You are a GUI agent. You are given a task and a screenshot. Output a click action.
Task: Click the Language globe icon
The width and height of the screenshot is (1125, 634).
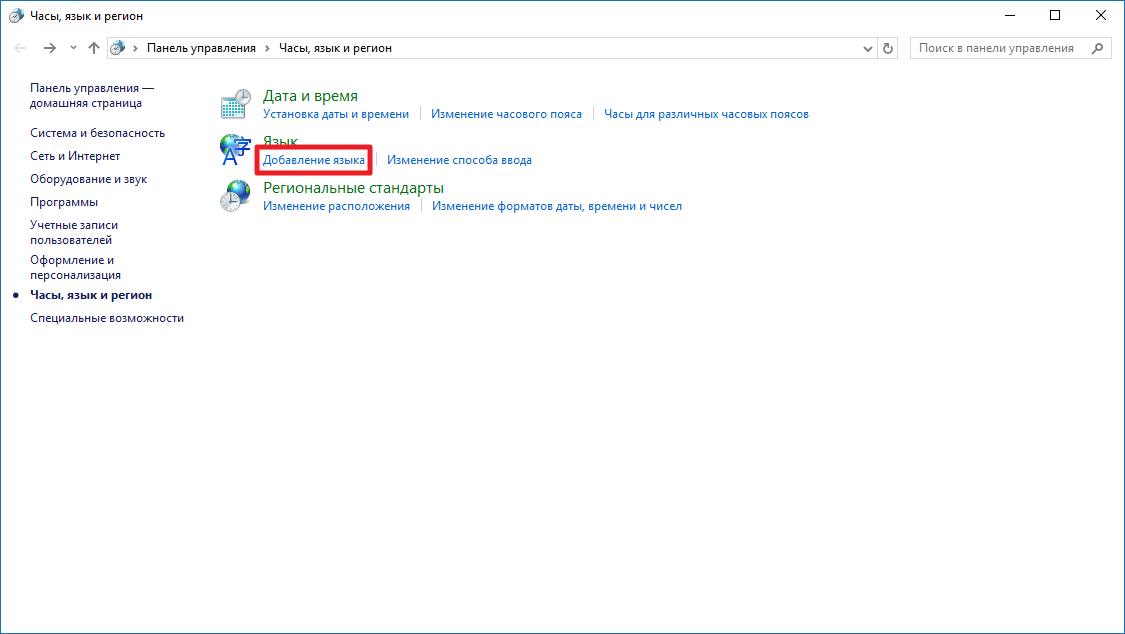click(x=235, y=150)
